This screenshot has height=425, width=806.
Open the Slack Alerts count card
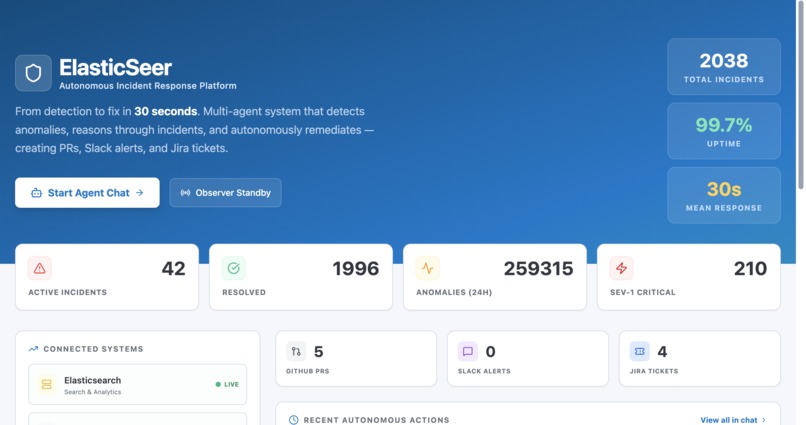click(528, 359)
